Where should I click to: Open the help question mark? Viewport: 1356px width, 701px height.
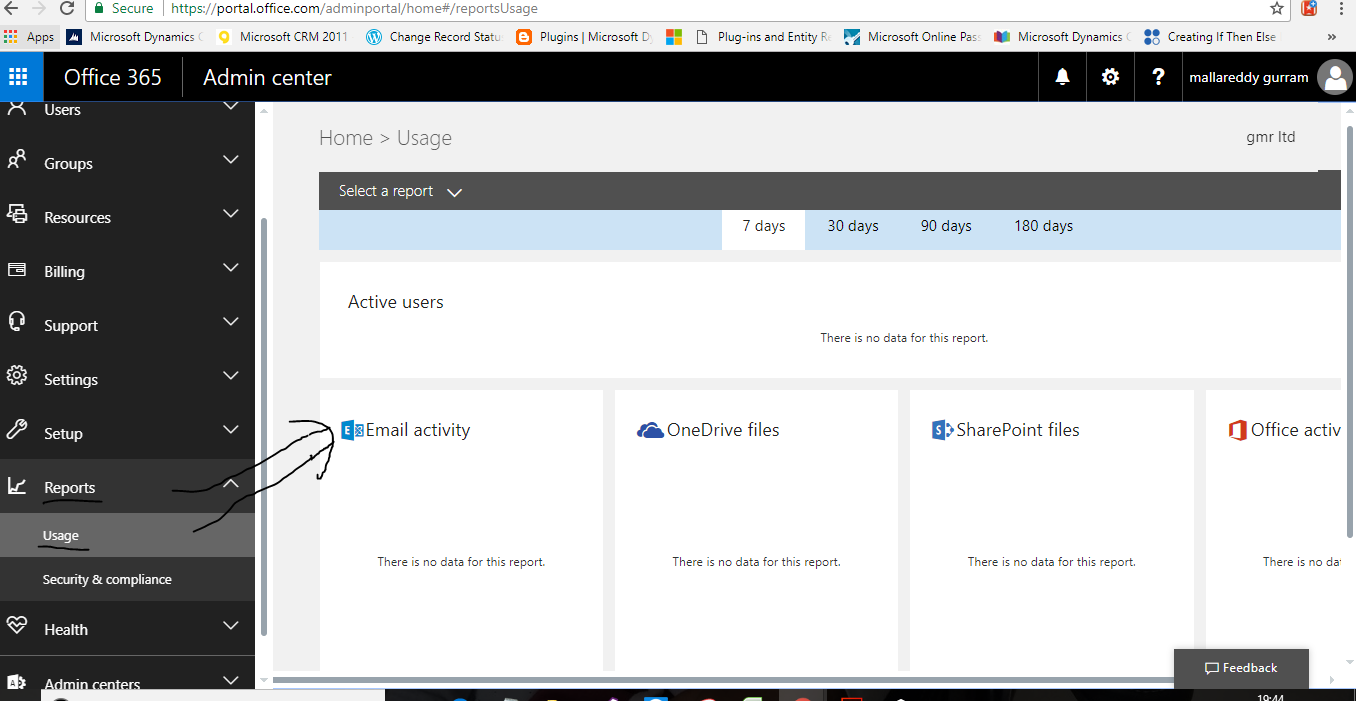click(1158, 77)
